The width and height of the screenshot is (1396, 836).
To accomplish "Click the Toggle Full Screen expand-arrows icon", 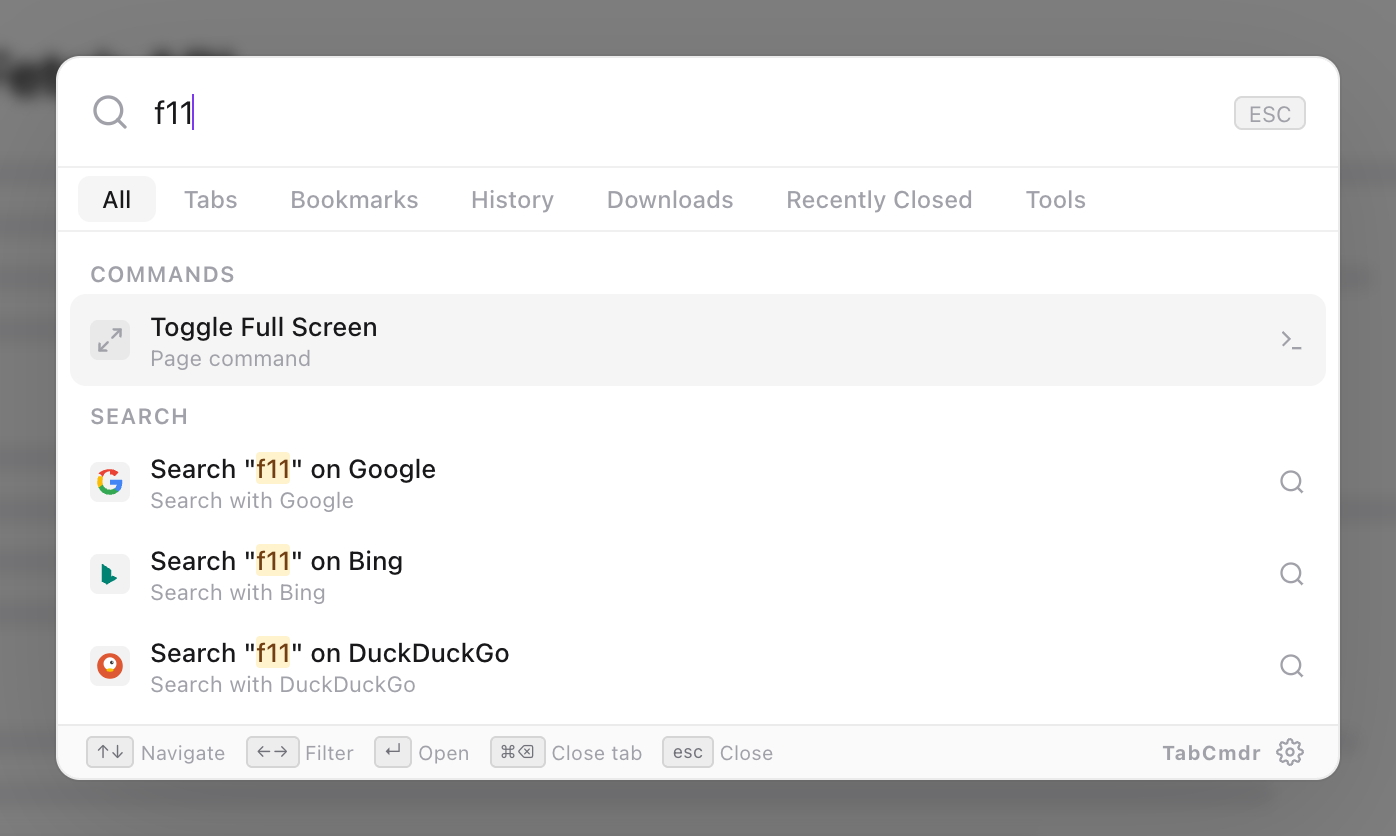I will (110, 340).
